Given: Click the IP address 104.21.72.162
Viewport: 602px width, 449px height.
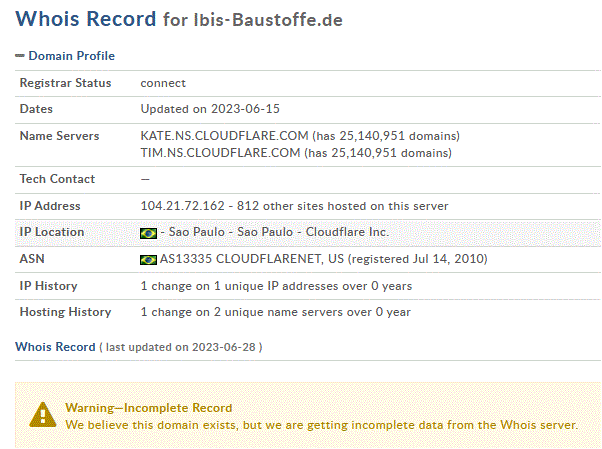Looking at the screenshot, I should (x=183, y=206).
